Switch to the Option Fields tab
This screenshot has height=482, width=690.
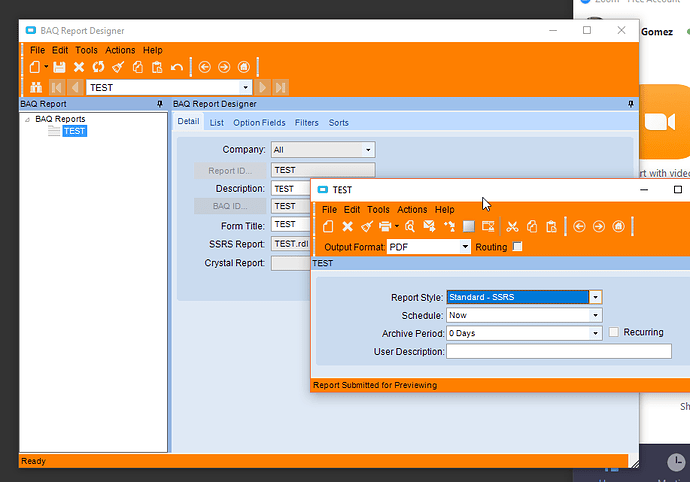pos(259,123)
